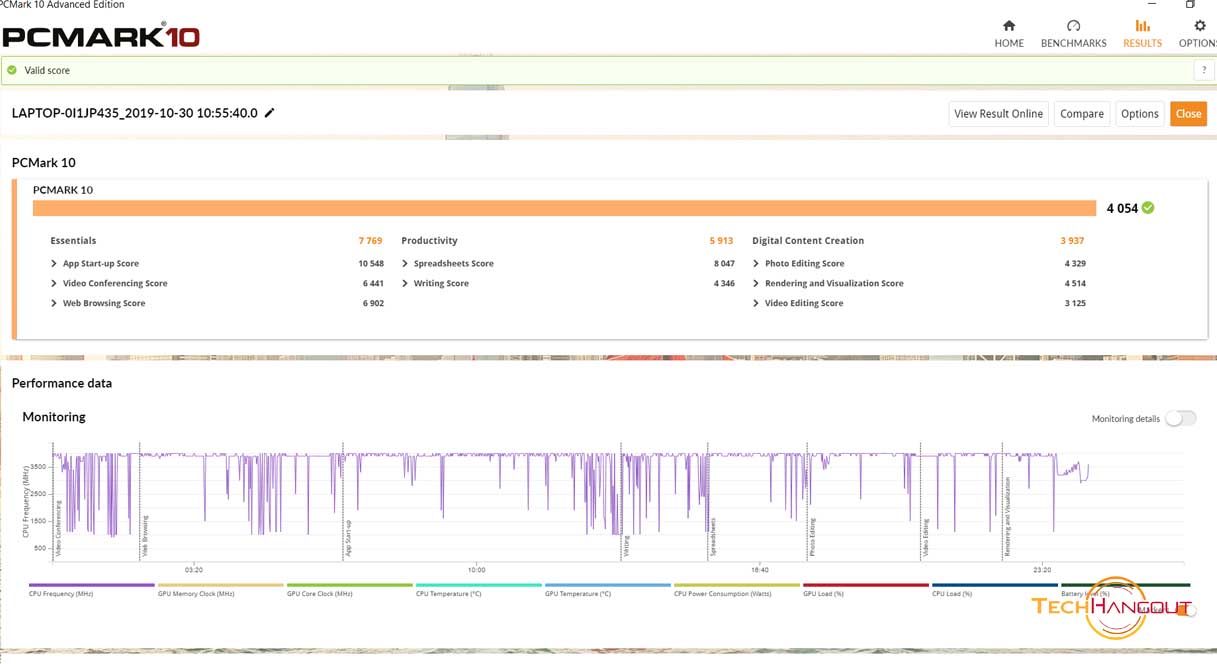Image resolution: width=1217 pixels, height=664 pixels.
Task: Click the Video Editing score value 3 125
Action: (x=1075, y=304)
